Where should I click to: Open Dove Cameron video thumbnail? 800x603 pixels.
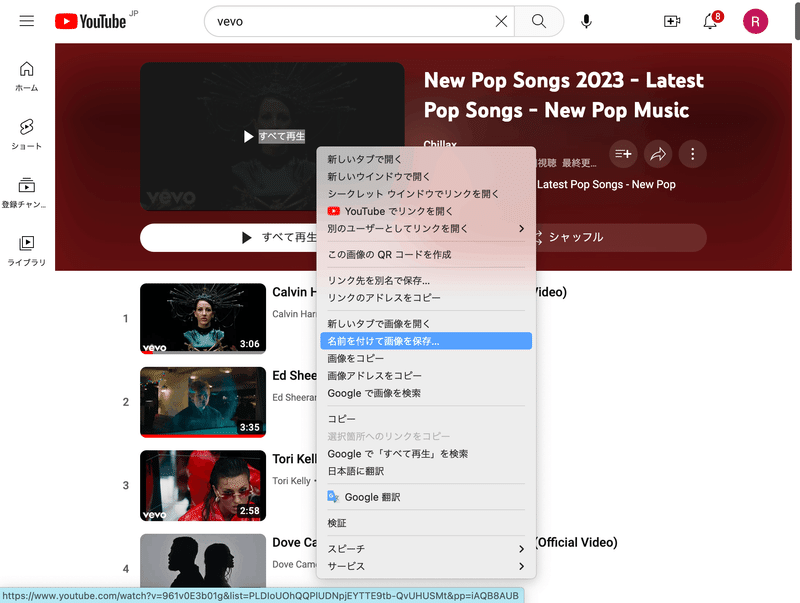tap(203, 560)
